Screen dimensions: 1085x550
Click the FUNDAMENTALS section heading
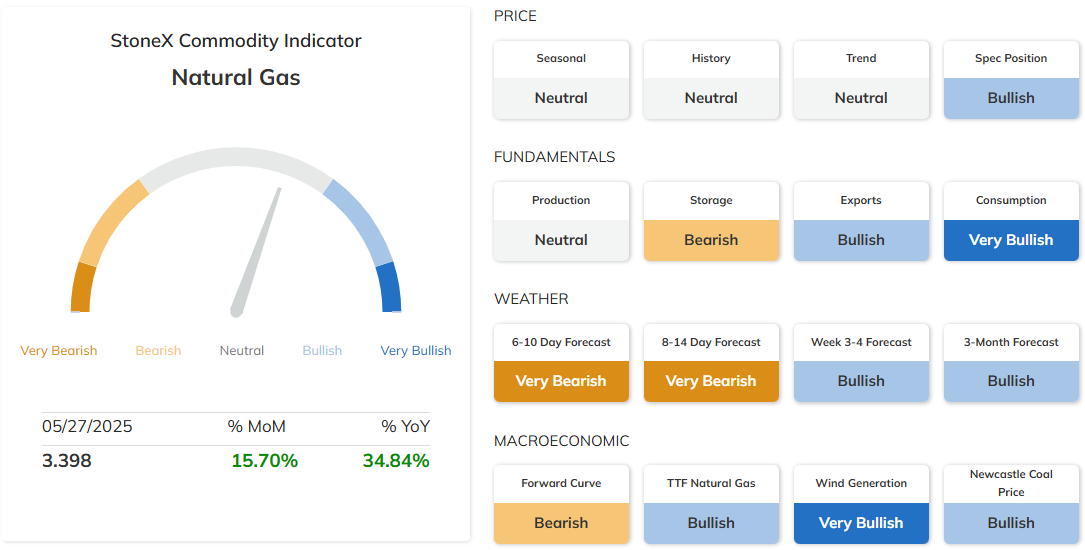coord(554,157)
